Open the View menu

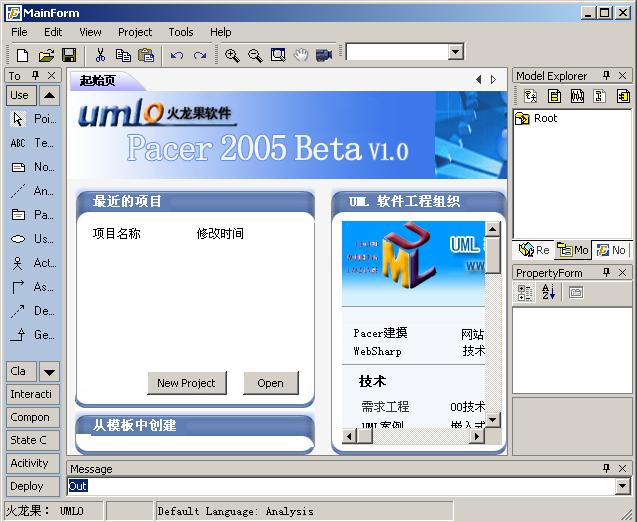pyautogui.click(x=90, y=32)
